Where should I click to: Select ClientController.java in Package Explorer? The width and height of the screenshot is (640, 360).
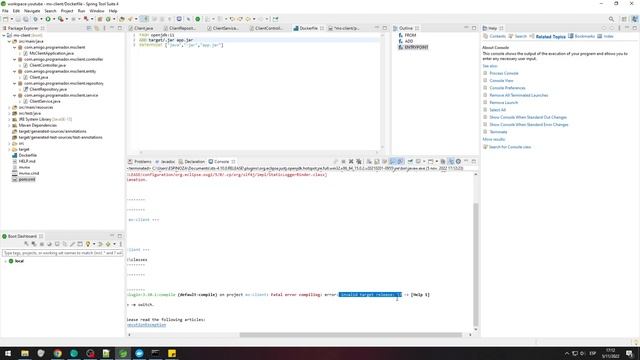click(x=47, y=65)
